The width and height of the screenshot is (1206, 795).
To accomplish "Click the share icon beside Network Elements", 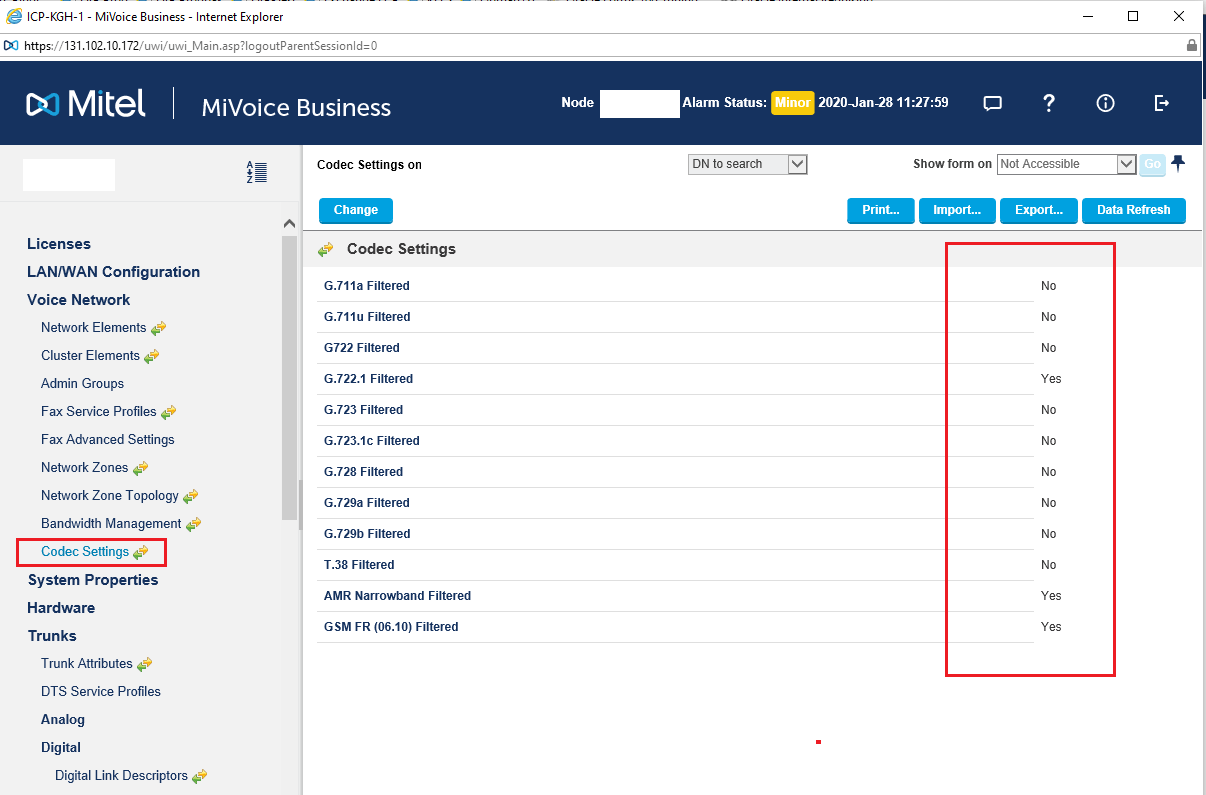I will [158, 328].
